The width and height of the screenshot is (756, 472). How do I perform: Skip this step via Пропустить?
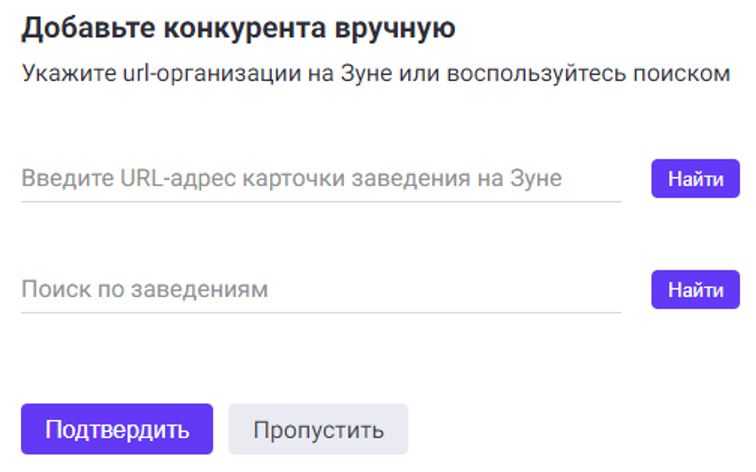pos(318,430)
